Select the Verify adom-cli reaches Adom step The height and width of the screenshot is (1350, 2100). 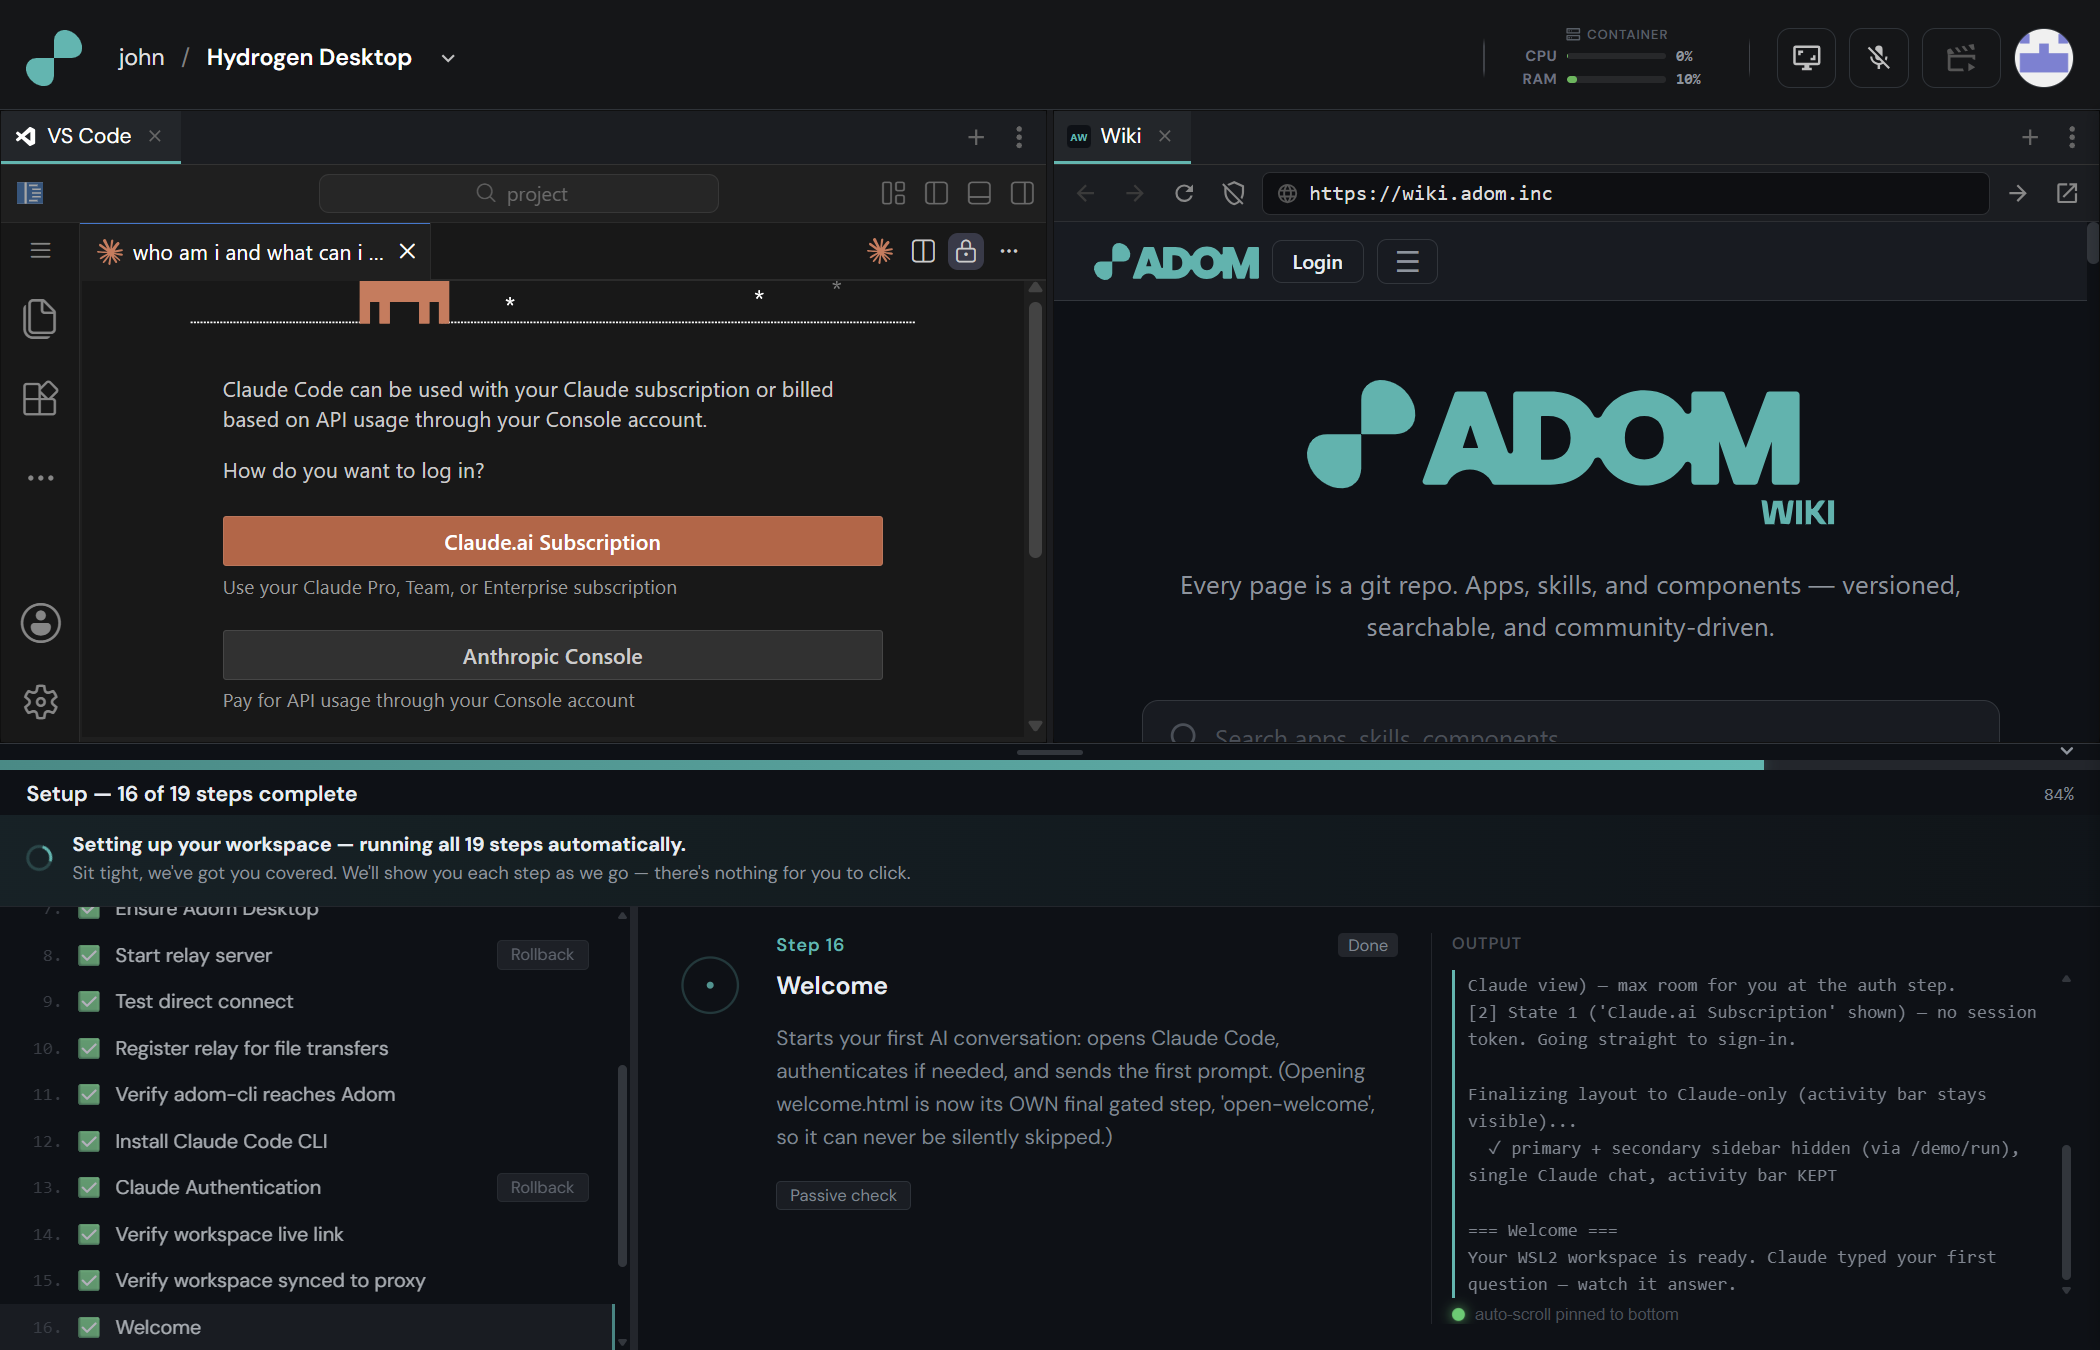click(x=306, y=1094)
